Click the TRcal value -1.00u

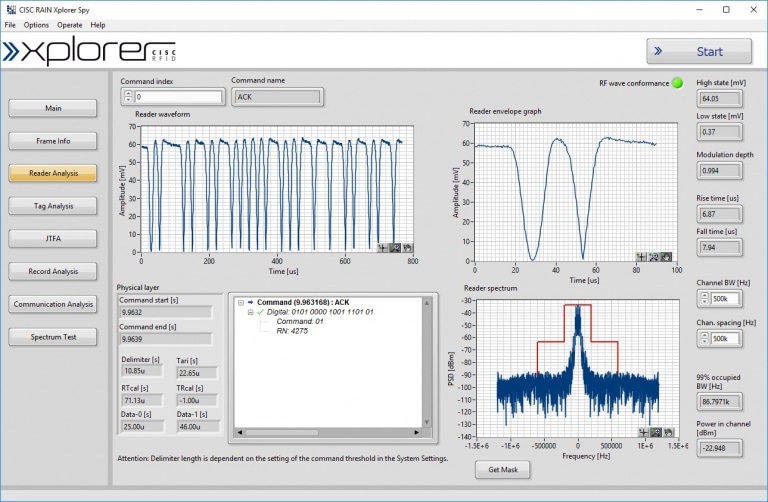tap(197, 401)
